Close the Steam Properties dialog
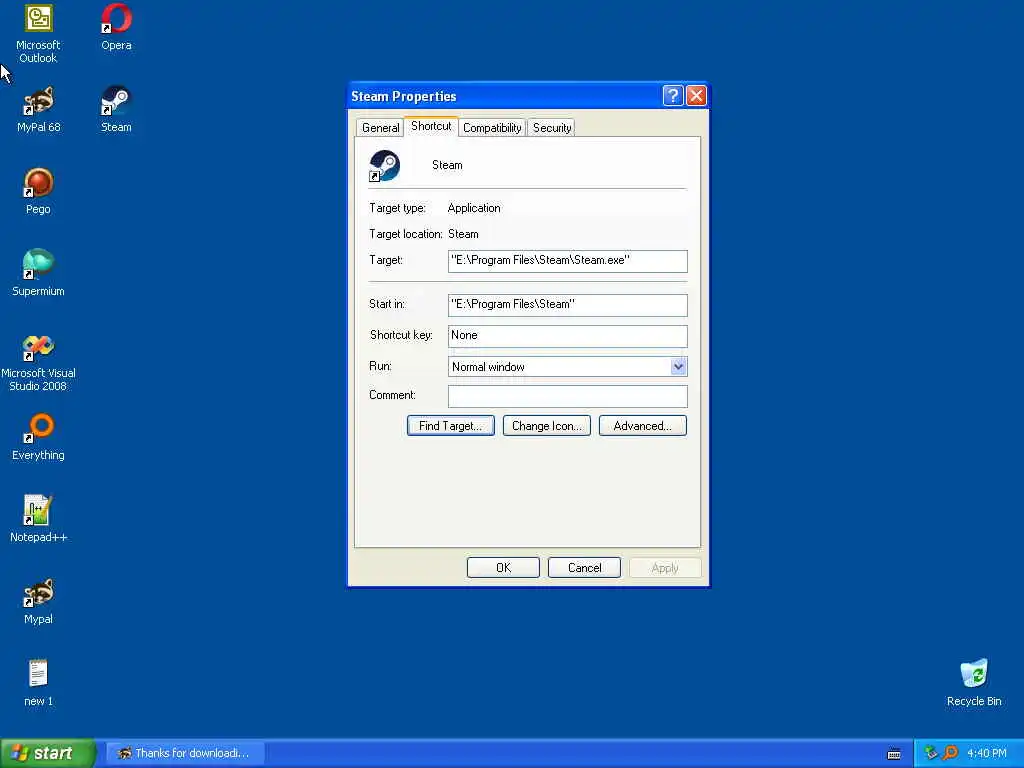The height and width of the screenshot is (768, 1024). (696, 96)
